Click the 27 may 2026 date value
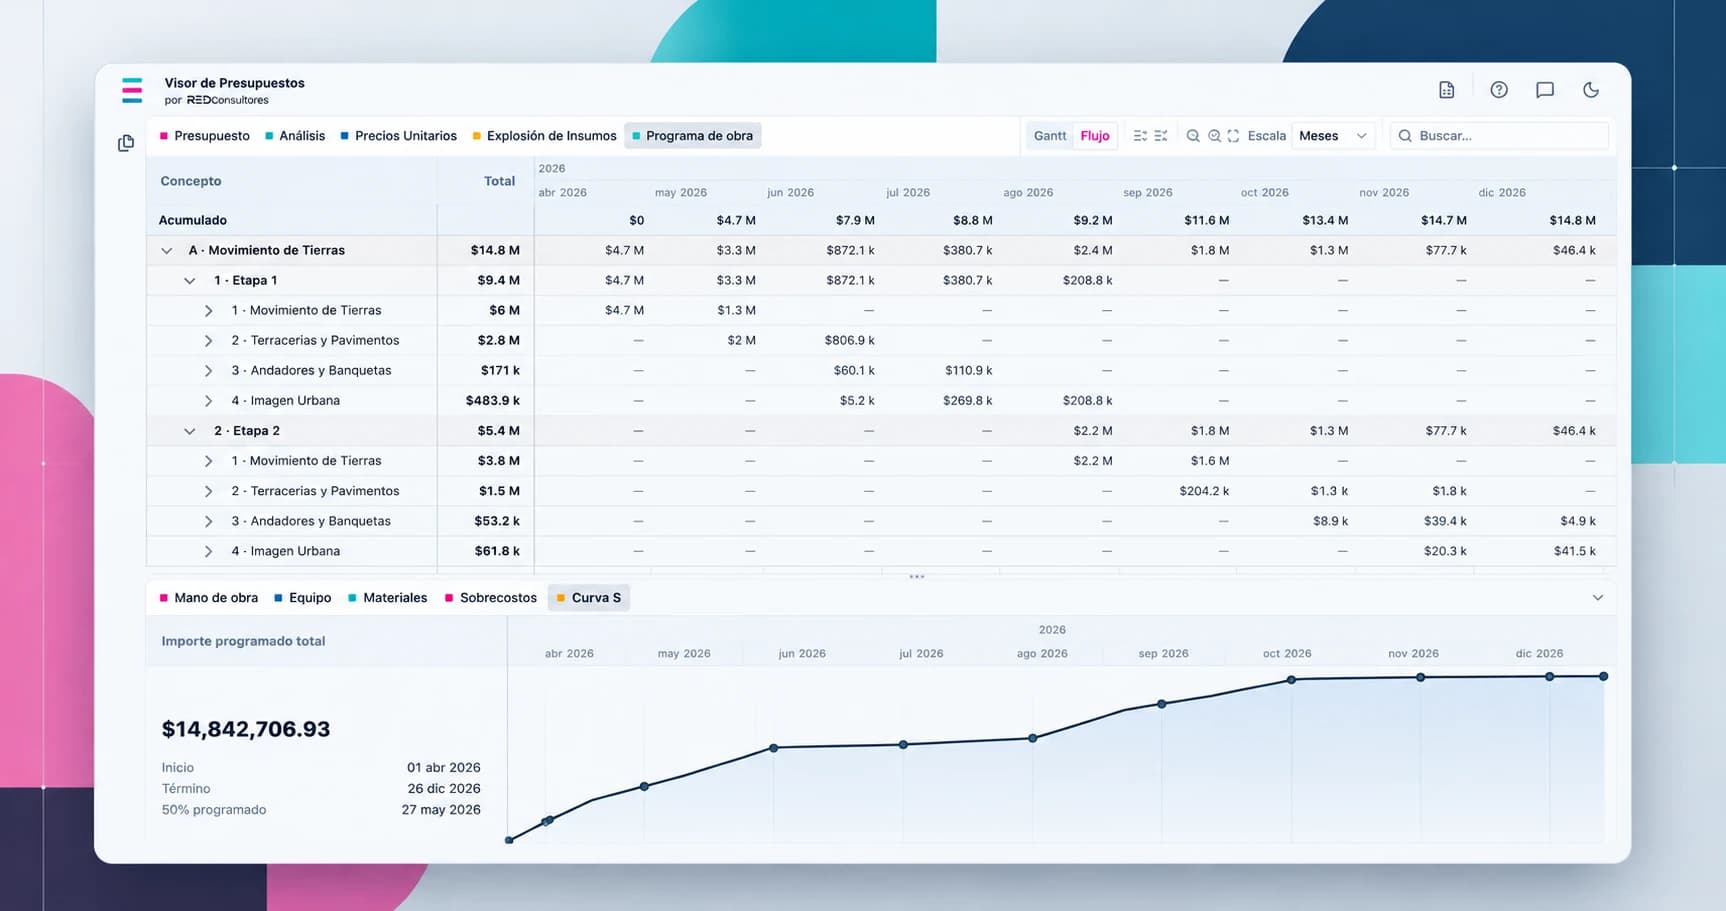 pos(441,810)
